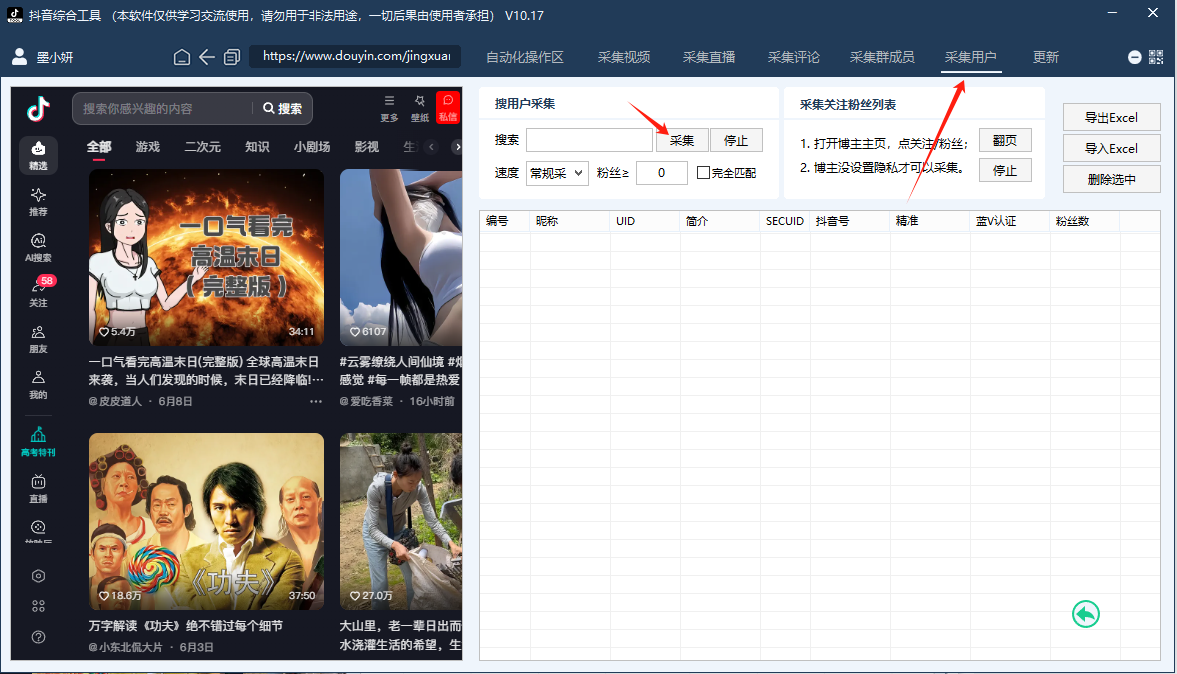Click the Douyin 搜索 magnifier button
This screenshot has height=674, width=1177.
point(282,109)
